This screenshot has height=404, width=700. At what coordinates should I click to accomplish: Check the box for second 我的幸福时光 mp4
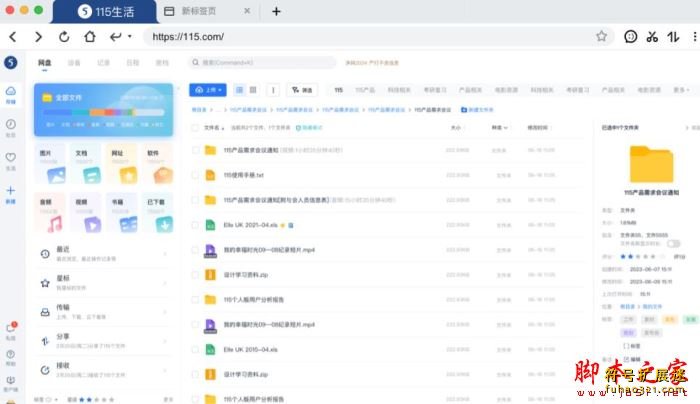[195, 325]
